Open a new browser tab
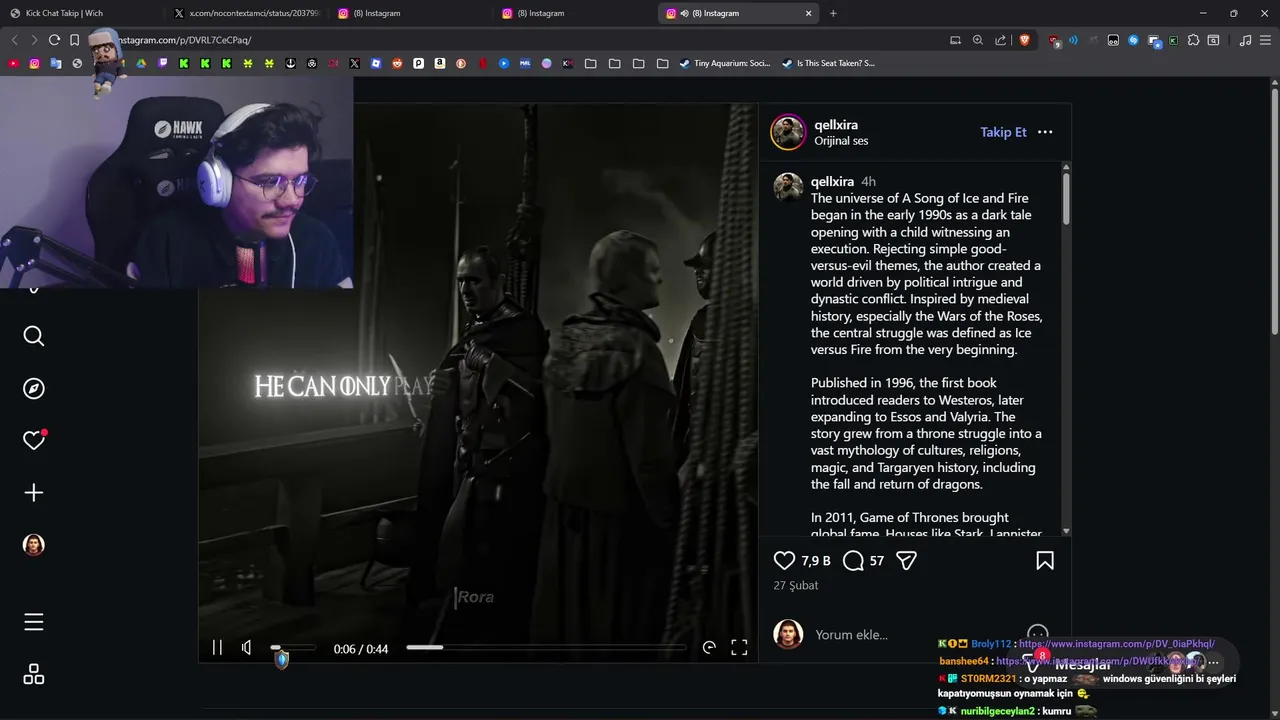 [833, 13]
